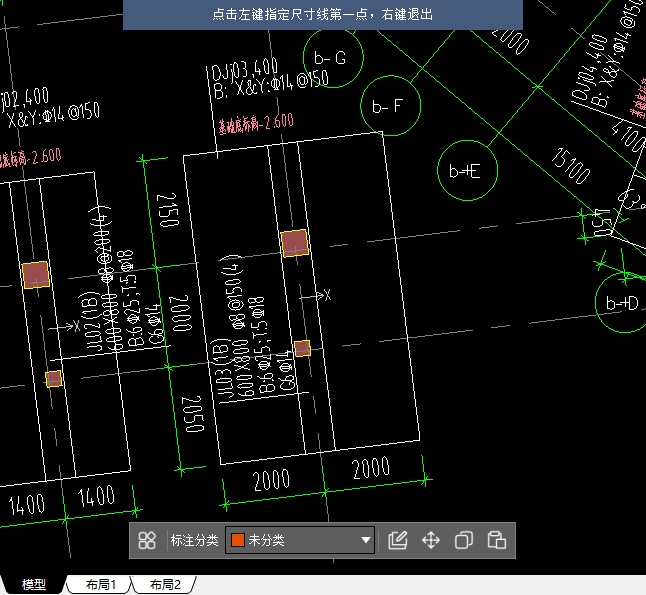The image size is (646, 595).
Task: Open the 布局2 layout tab
Action: pos(165,585)
